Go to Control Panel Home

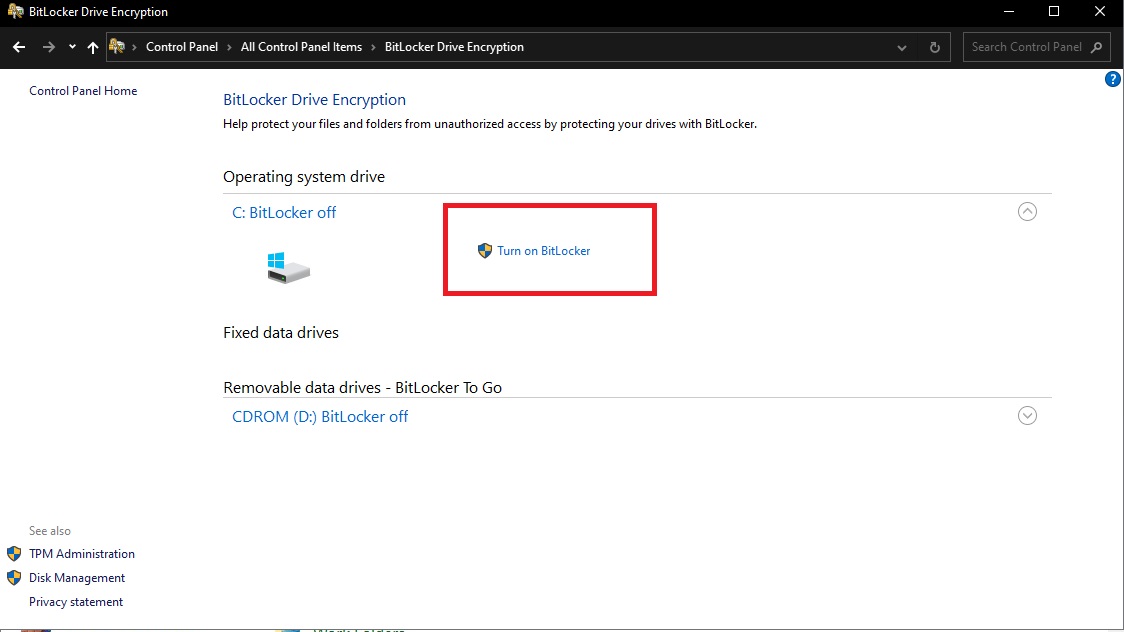click(83, 91)
